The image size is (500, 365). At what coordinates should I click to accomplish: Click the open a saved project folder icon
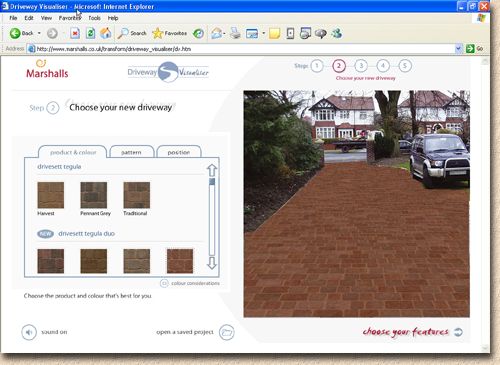click(227, 332)
